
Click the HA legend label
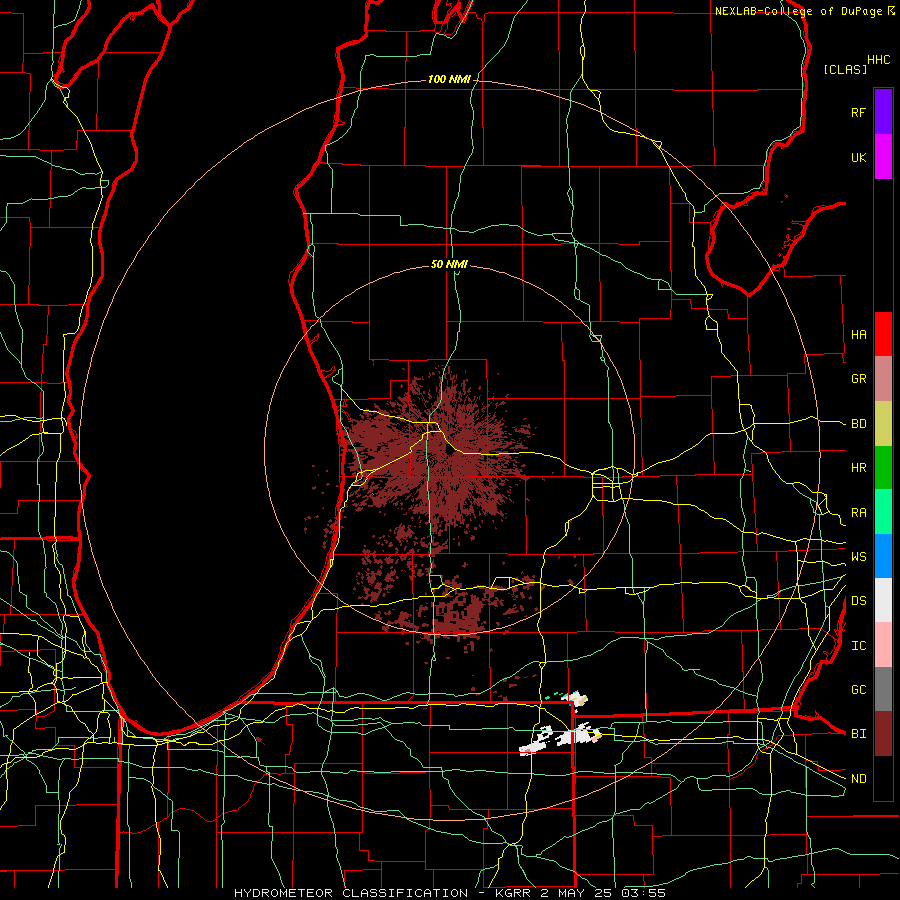click(x=858, y=334)
